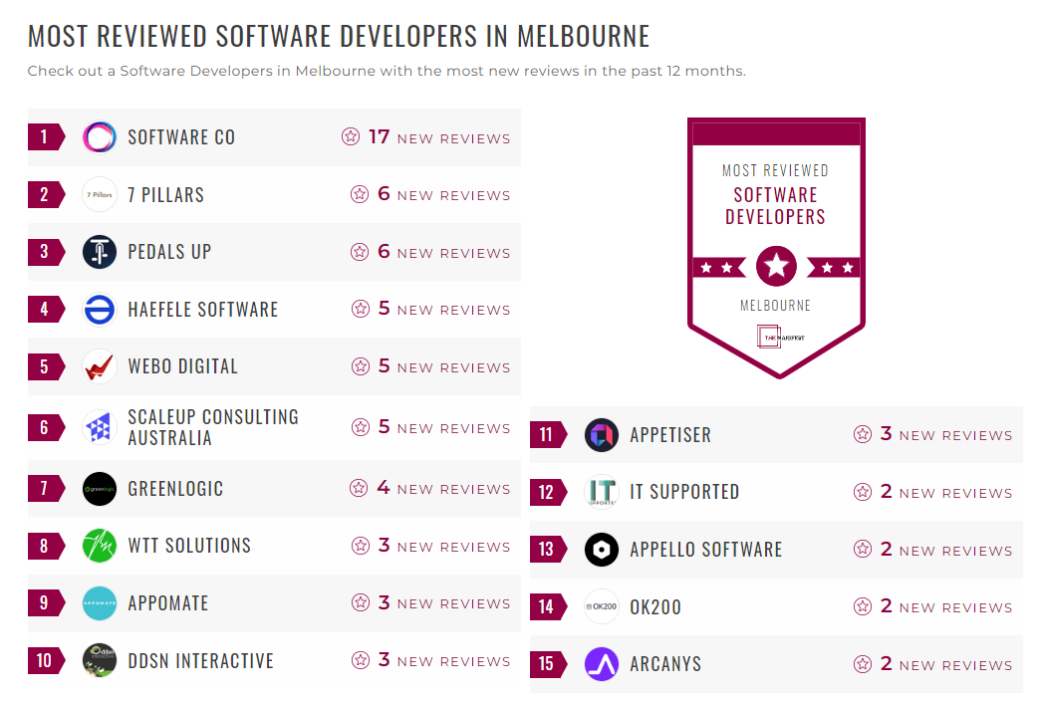
Task: Select the Scaleup Consulting Australia logo
Action: click(99, 427)
